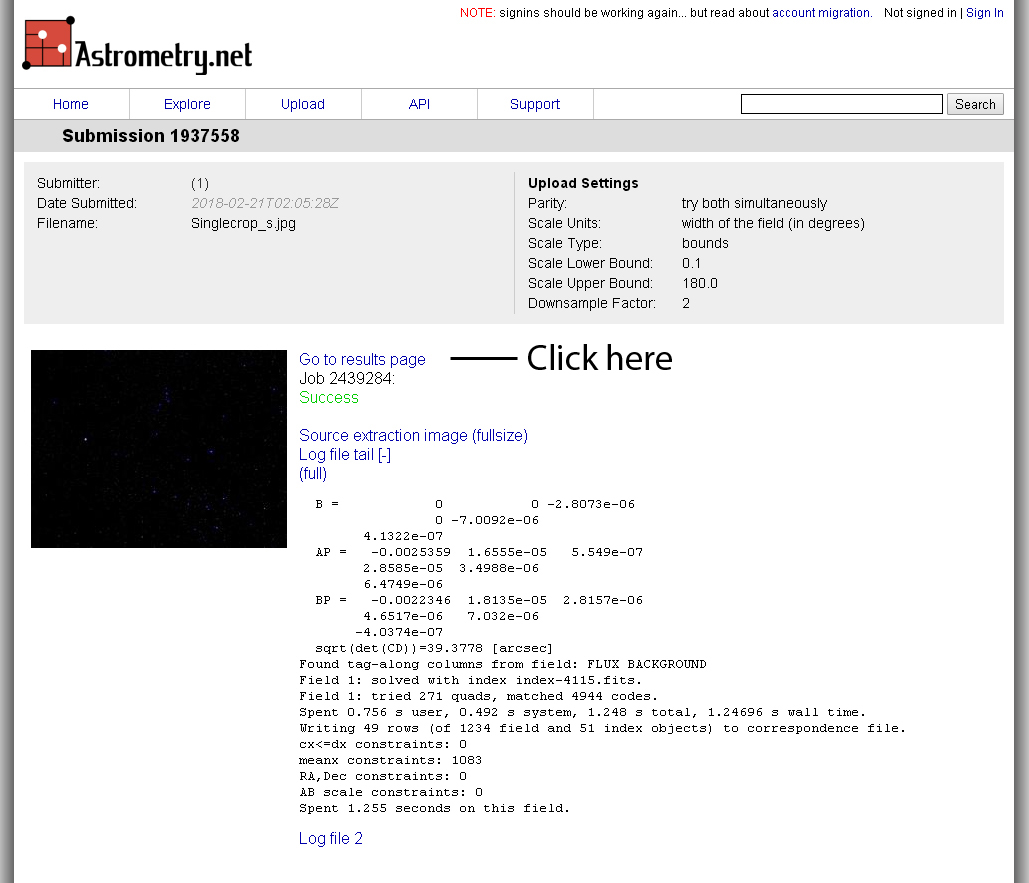Select Support in the navigation bar

point(535,104)
